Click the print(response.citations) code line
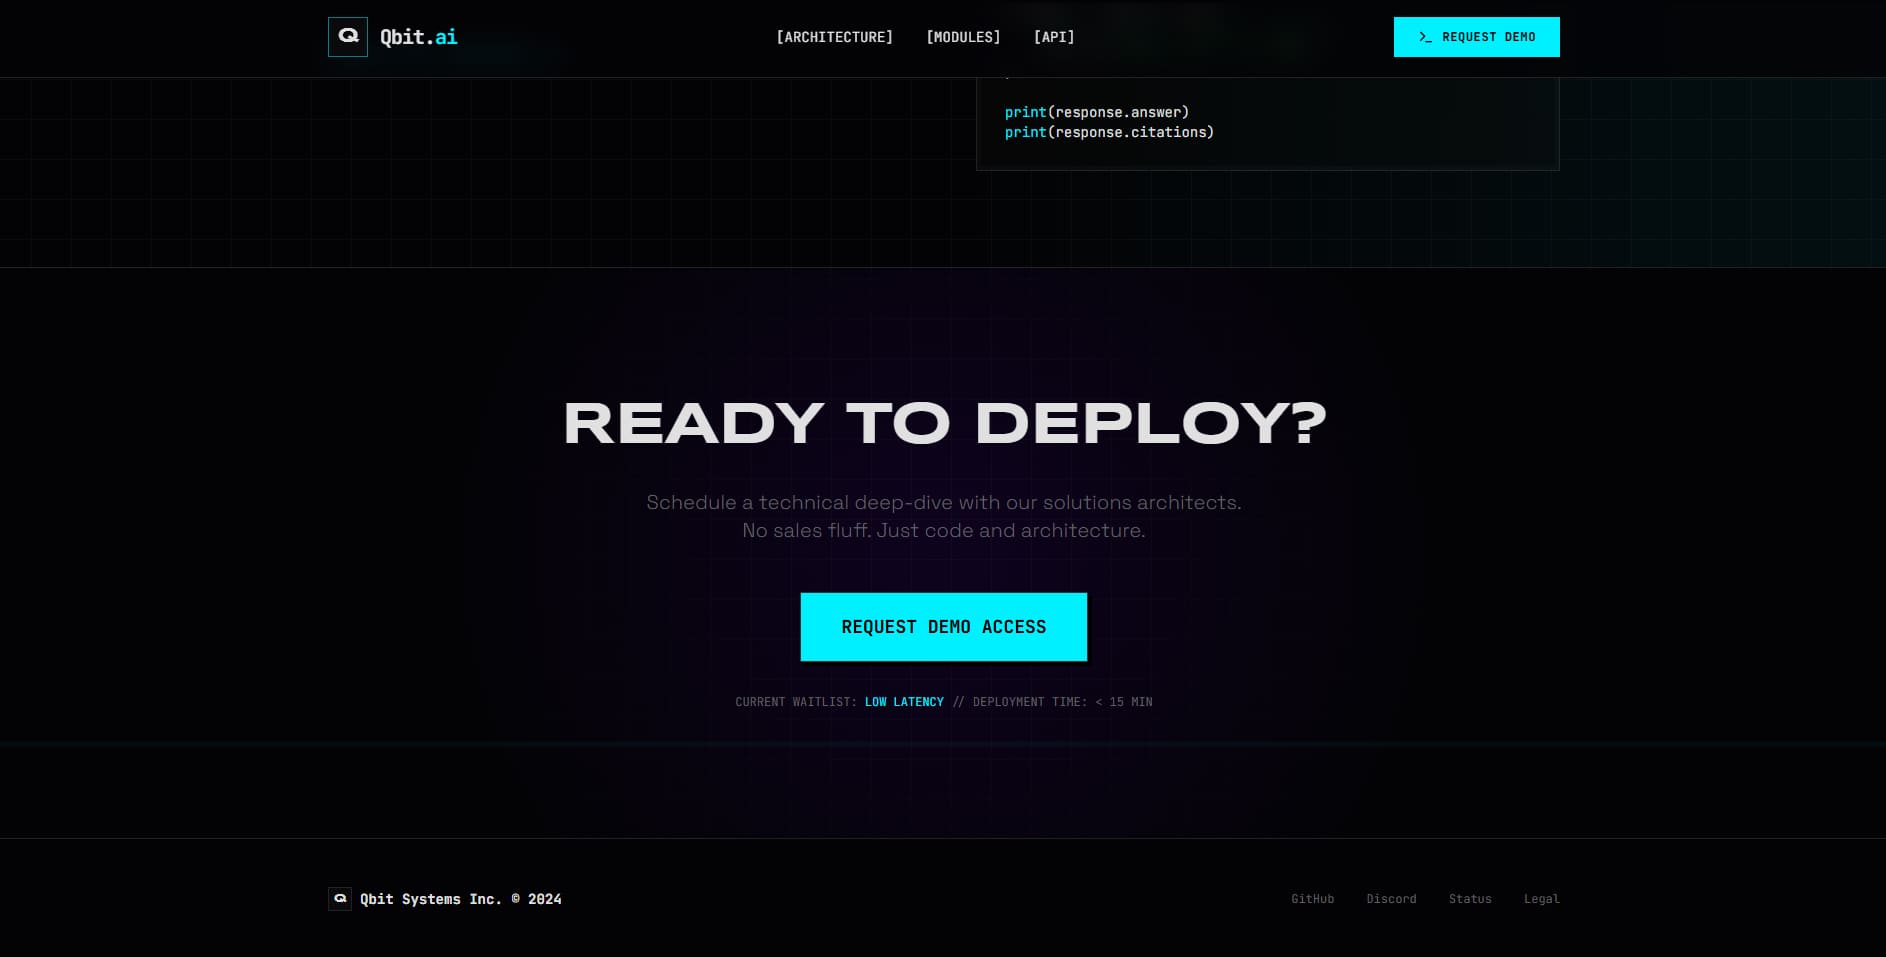The image size is (1886, 957). coord(1109,132)
